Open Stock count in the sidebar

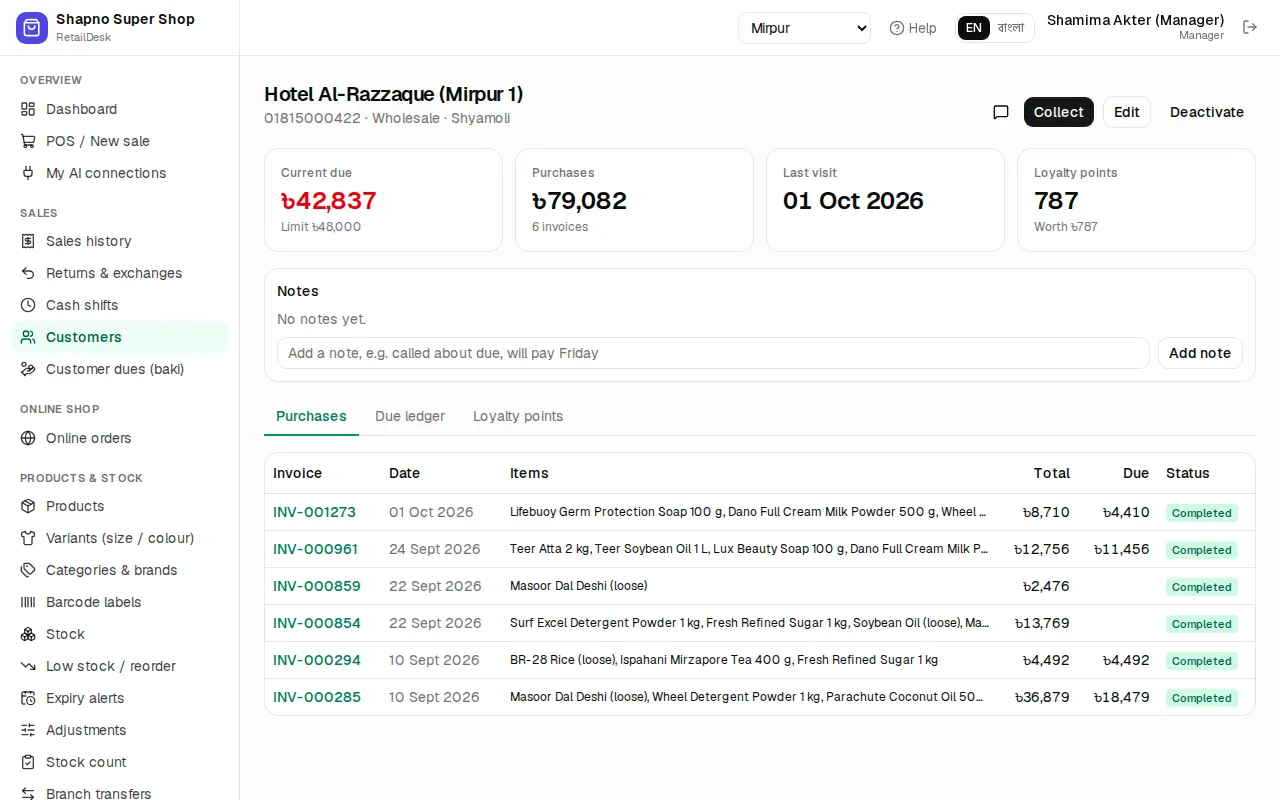pyautogui.click(x=120, y=762)
